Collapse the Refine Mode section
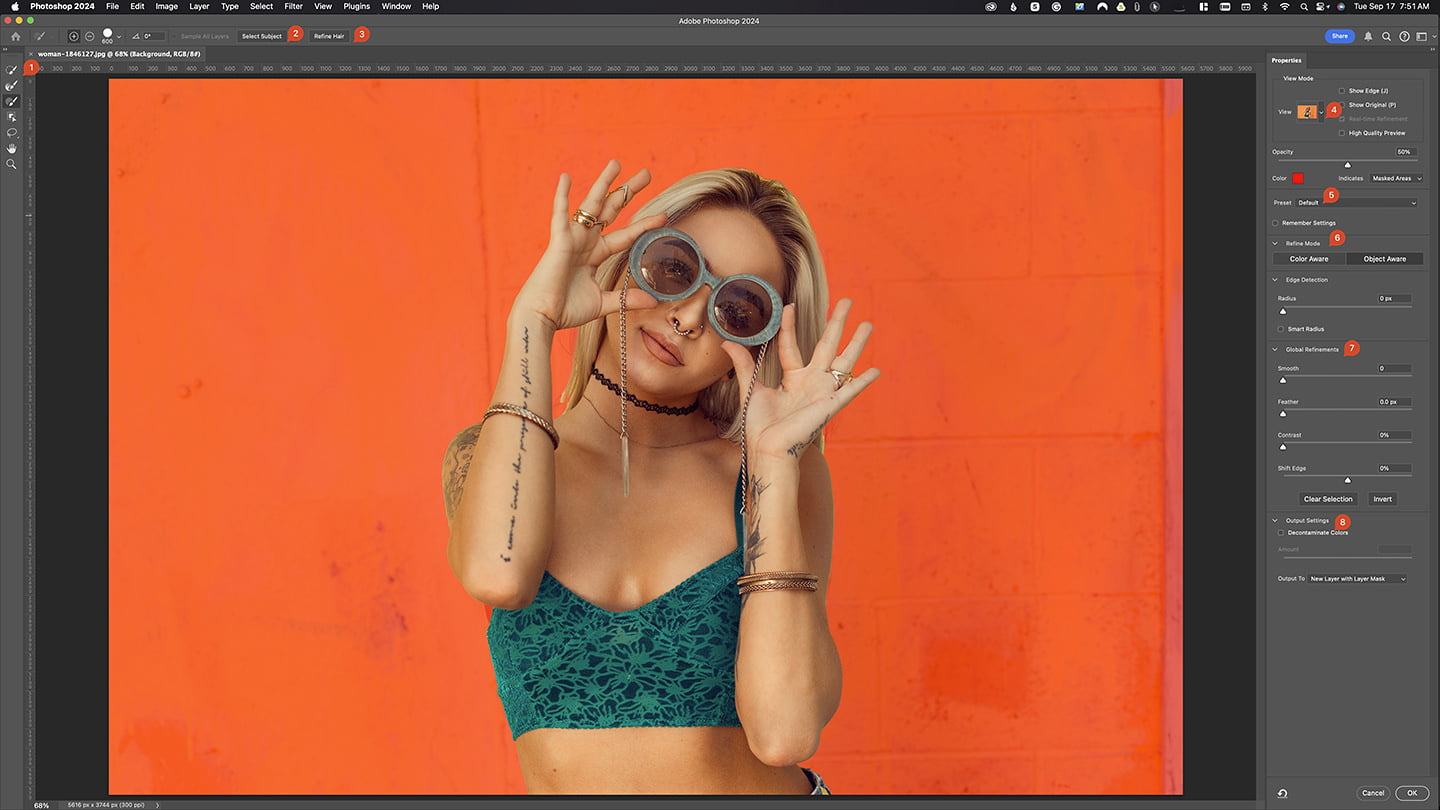This screenshot has height=810, width=1440. tap(1275, 243)
